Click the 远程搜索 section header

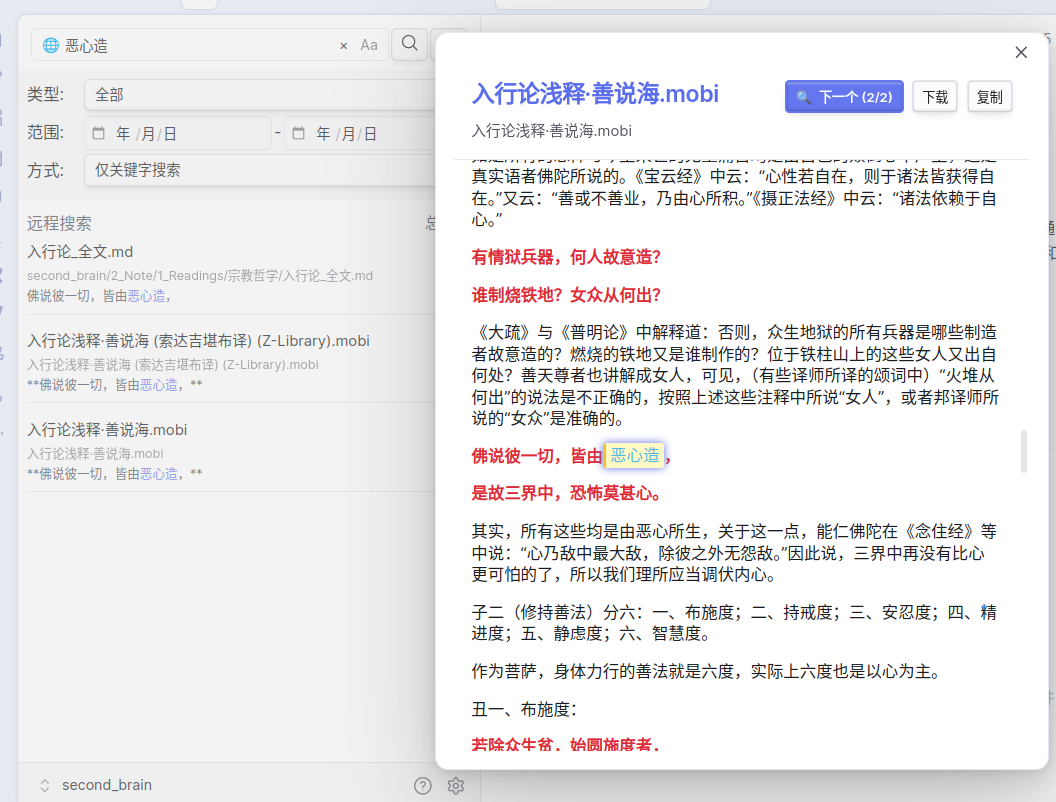(x=59, y=224)
